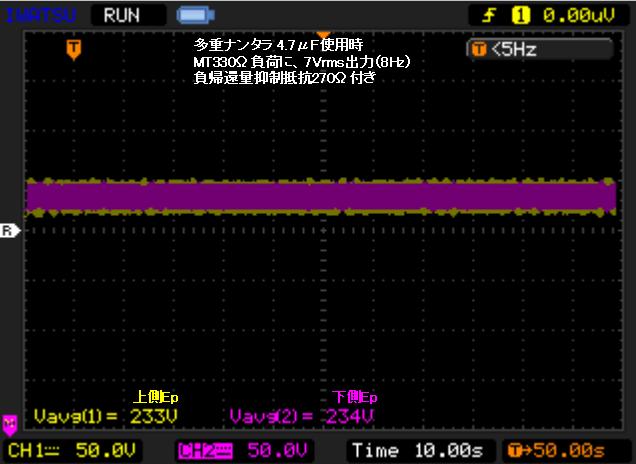Click the battery status icon
The height and width of the screenshot is (464, 636).
(x=189, y=15)
